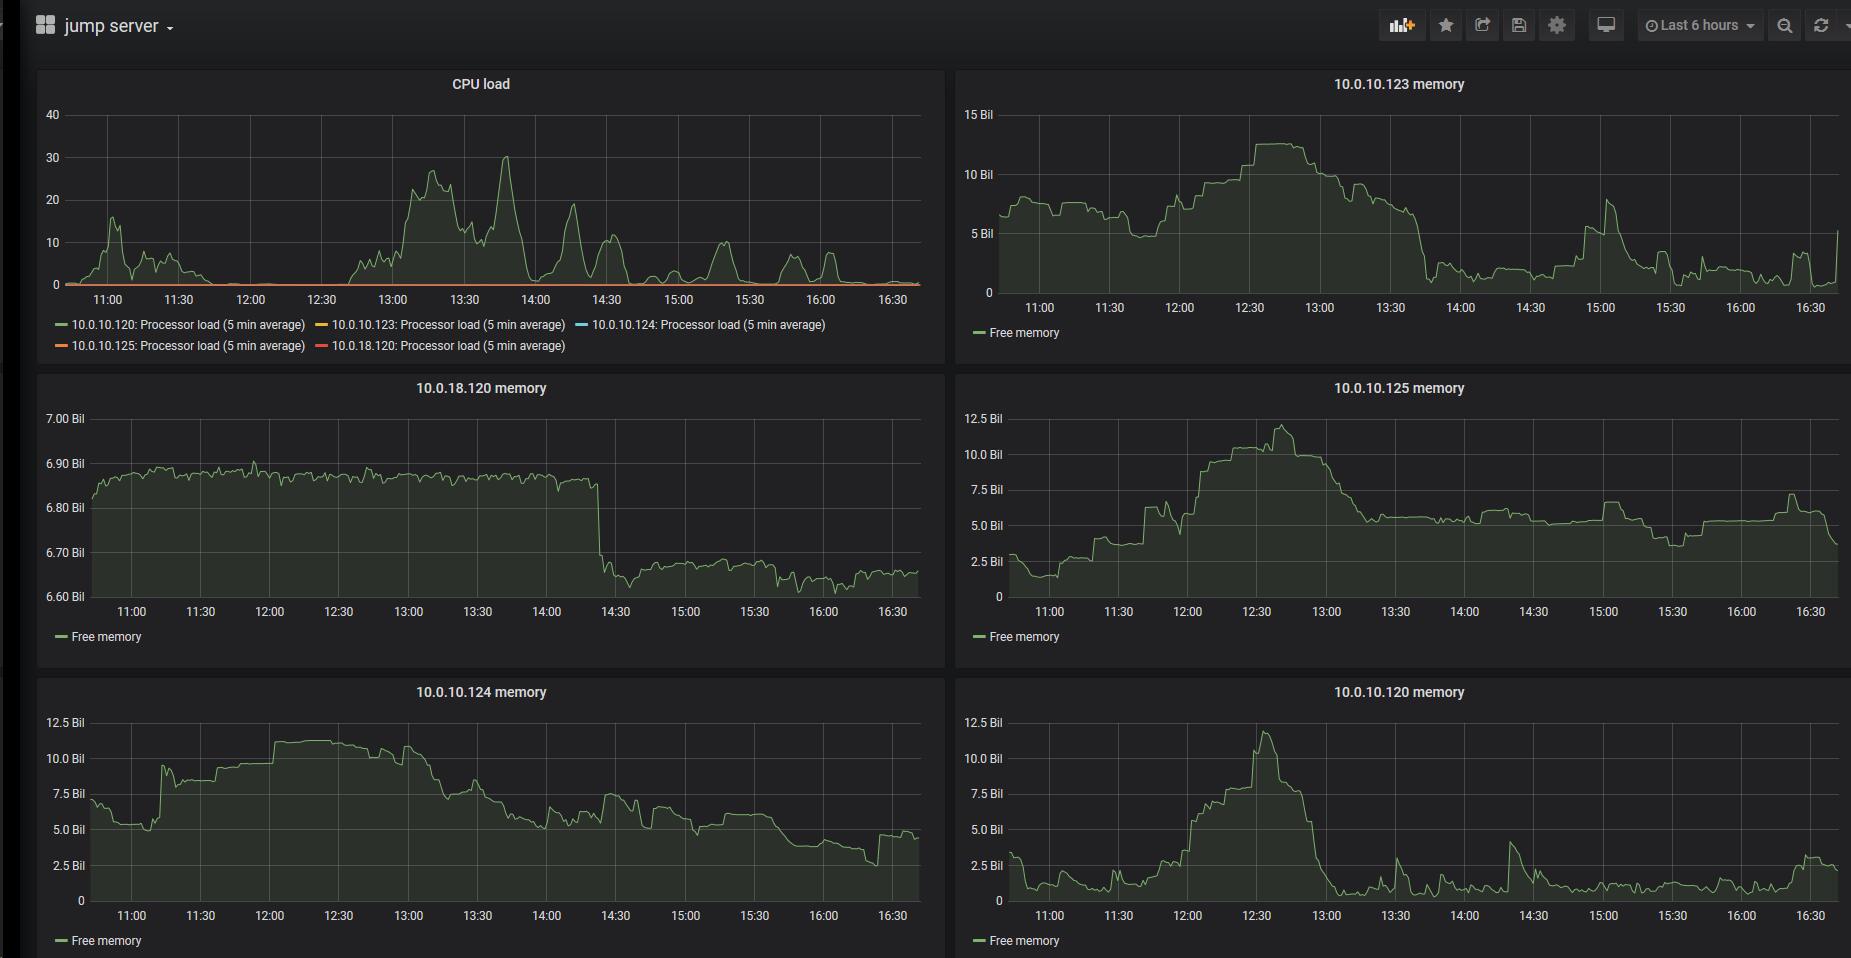Star this dashboard as favorite
This screenshot has width=1851, height=958.
[x=1446, y=26]
